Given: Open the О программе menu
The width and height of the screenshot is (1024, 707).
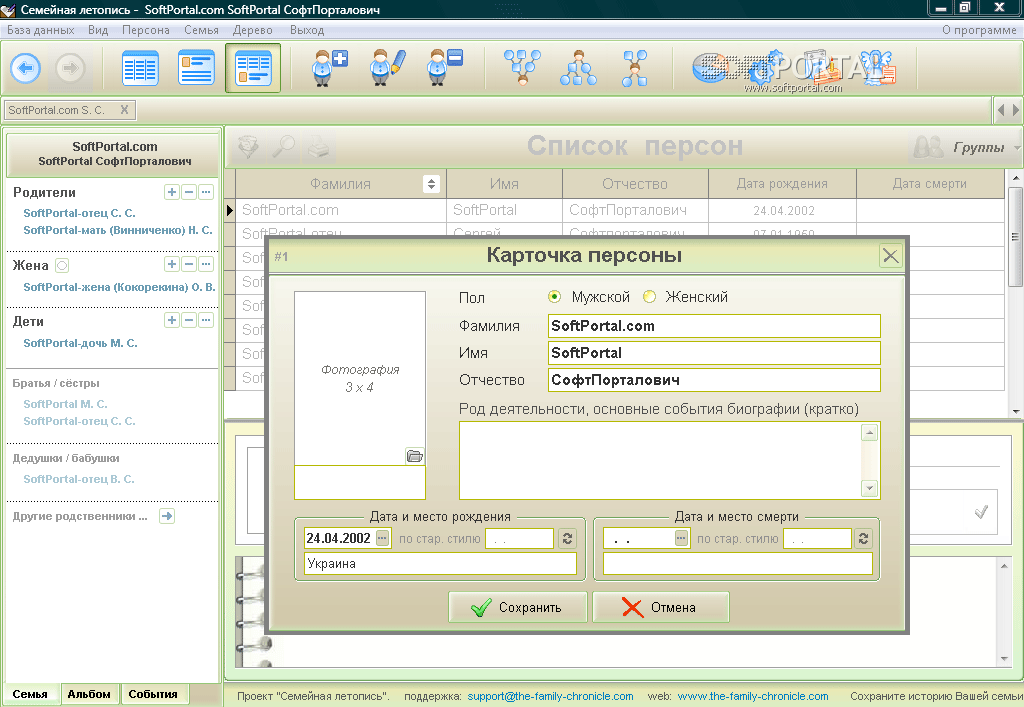Looking at the screenshot, I should coord(979,30).
